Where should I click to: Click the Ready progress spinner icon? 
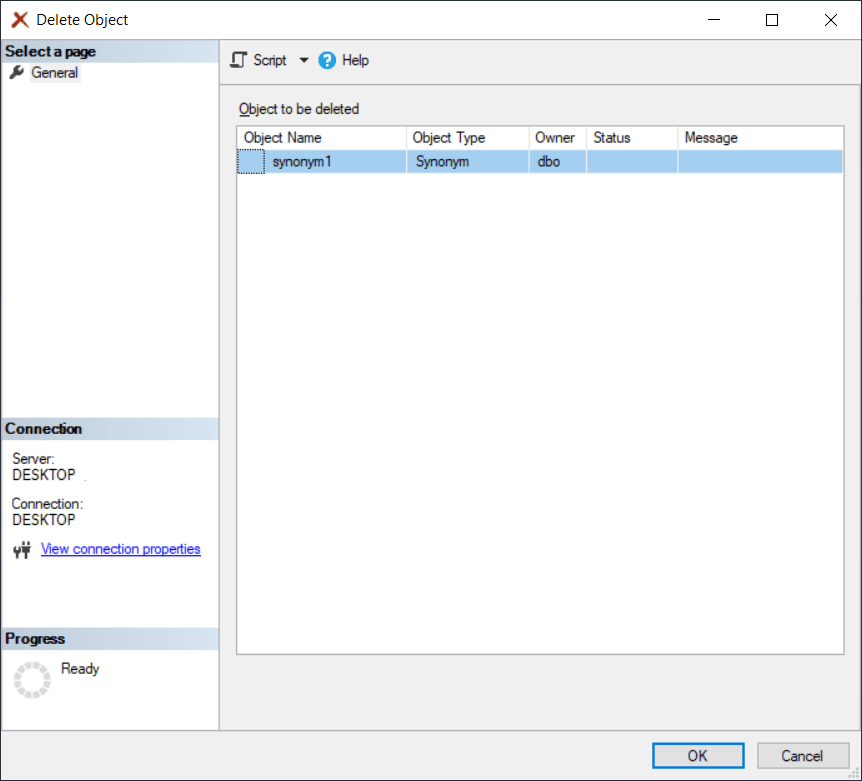click(x=32, y=680)
